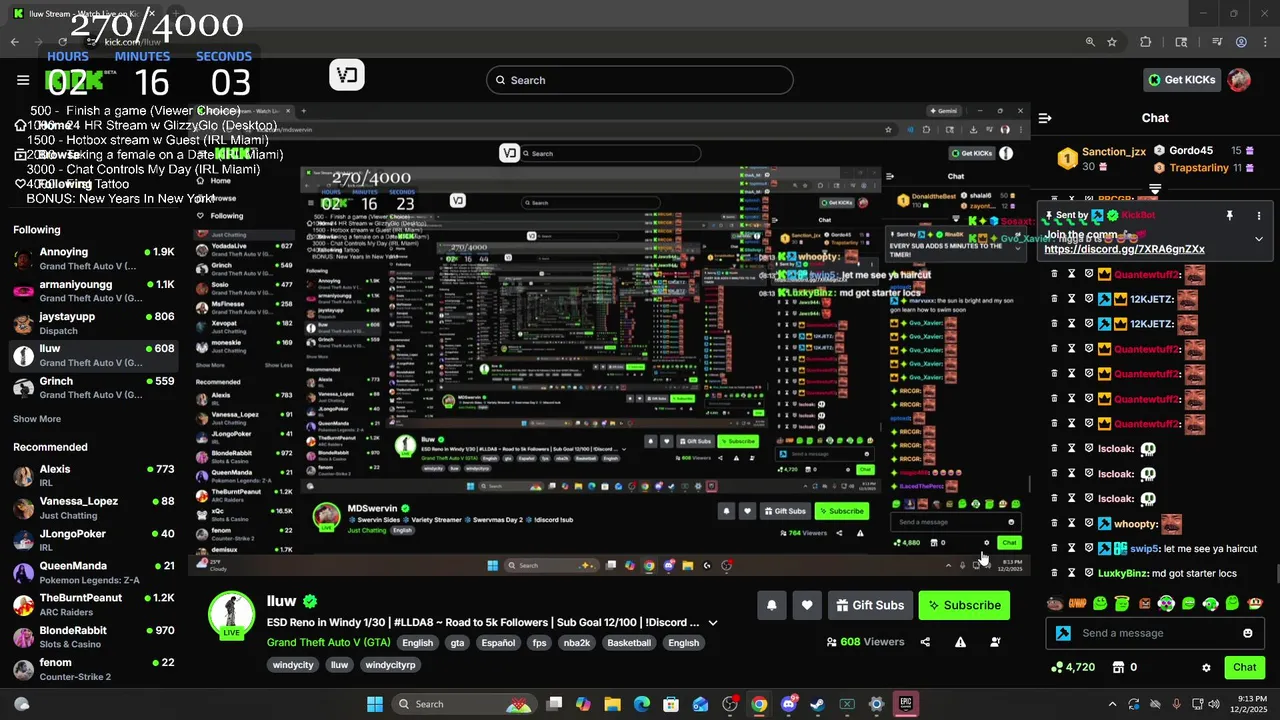The width and height of the screenshot is (1280, 720).
Task: Open the Grinch channel in sidebar
Action: [x=94, y=388]
